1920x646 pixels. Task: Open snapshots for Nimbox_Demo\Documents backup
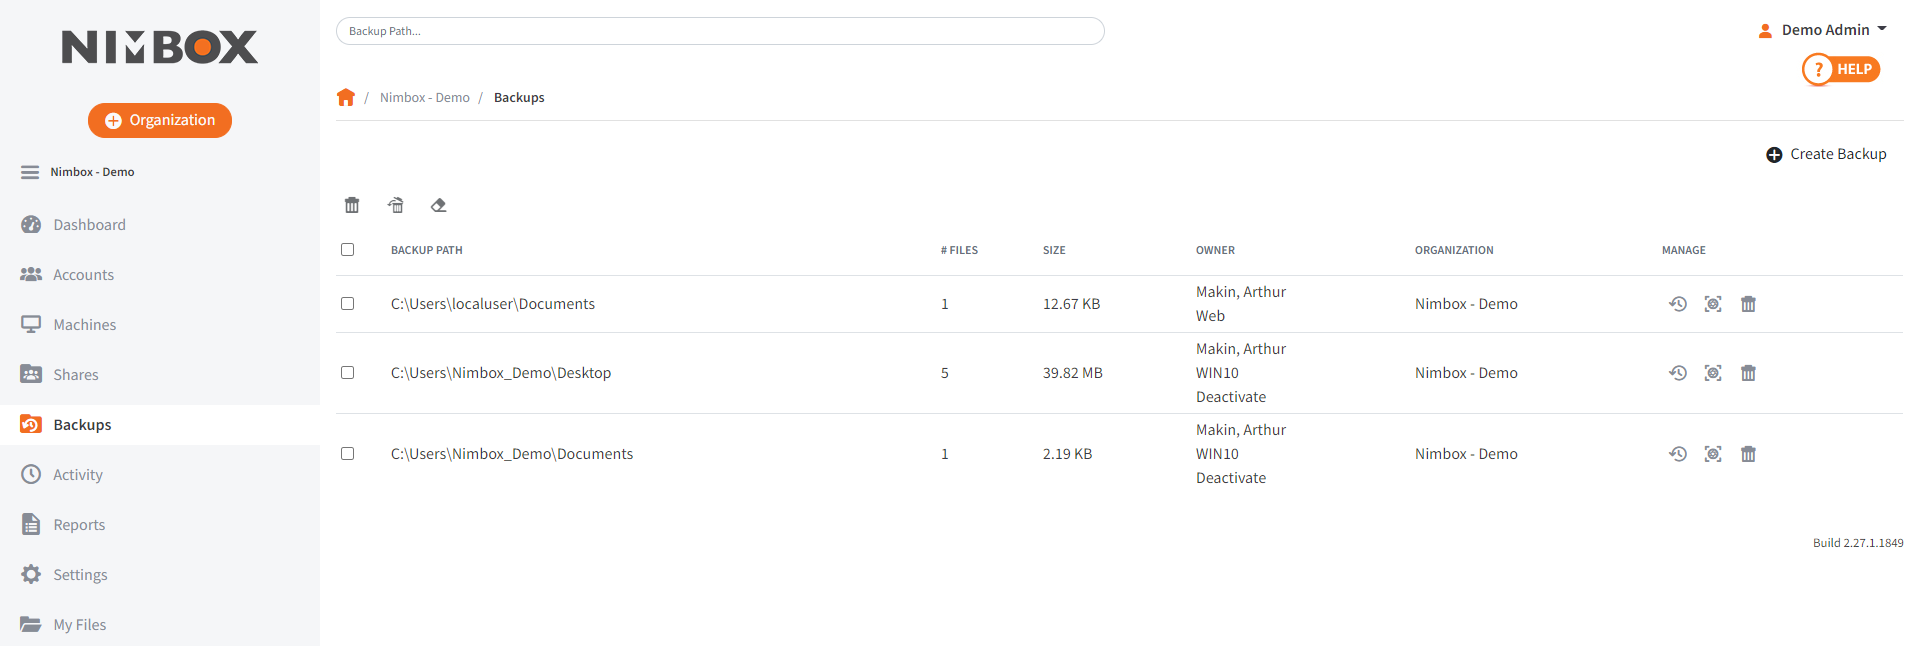1713,454
